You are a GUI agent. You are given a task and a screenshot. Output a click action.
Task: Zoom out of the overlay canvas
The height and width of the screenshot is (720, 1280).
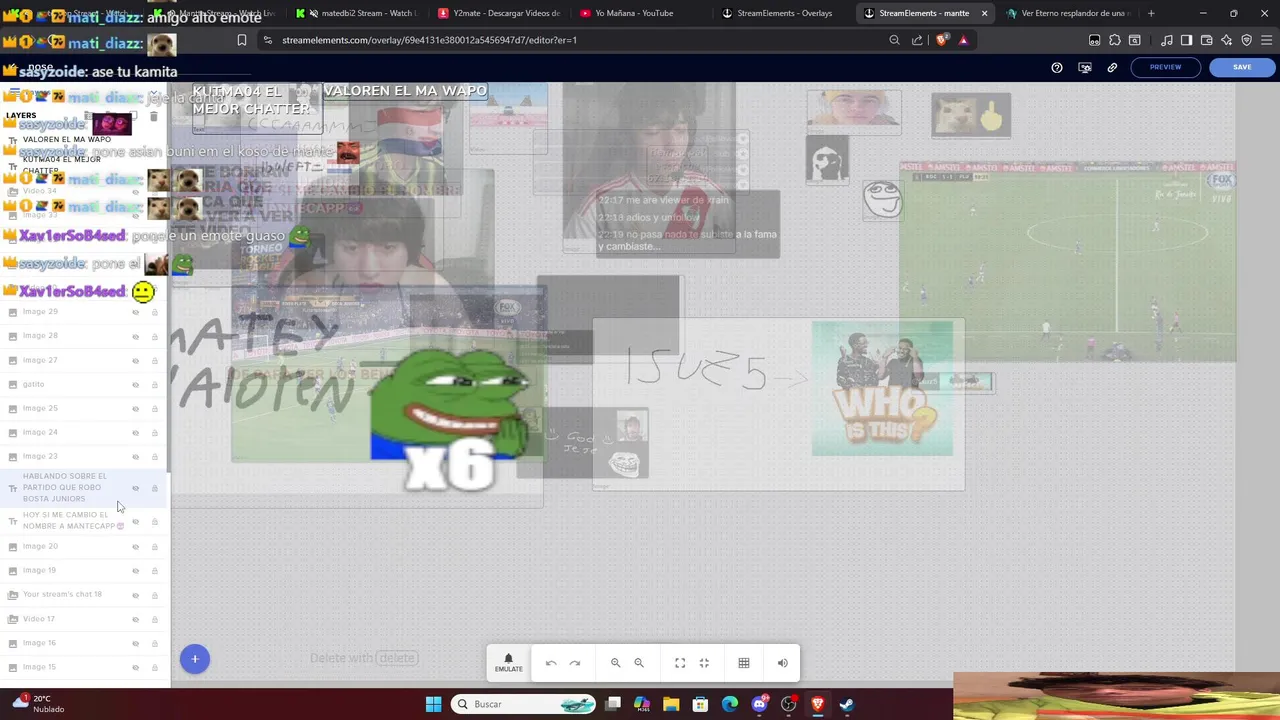(639, 663)
